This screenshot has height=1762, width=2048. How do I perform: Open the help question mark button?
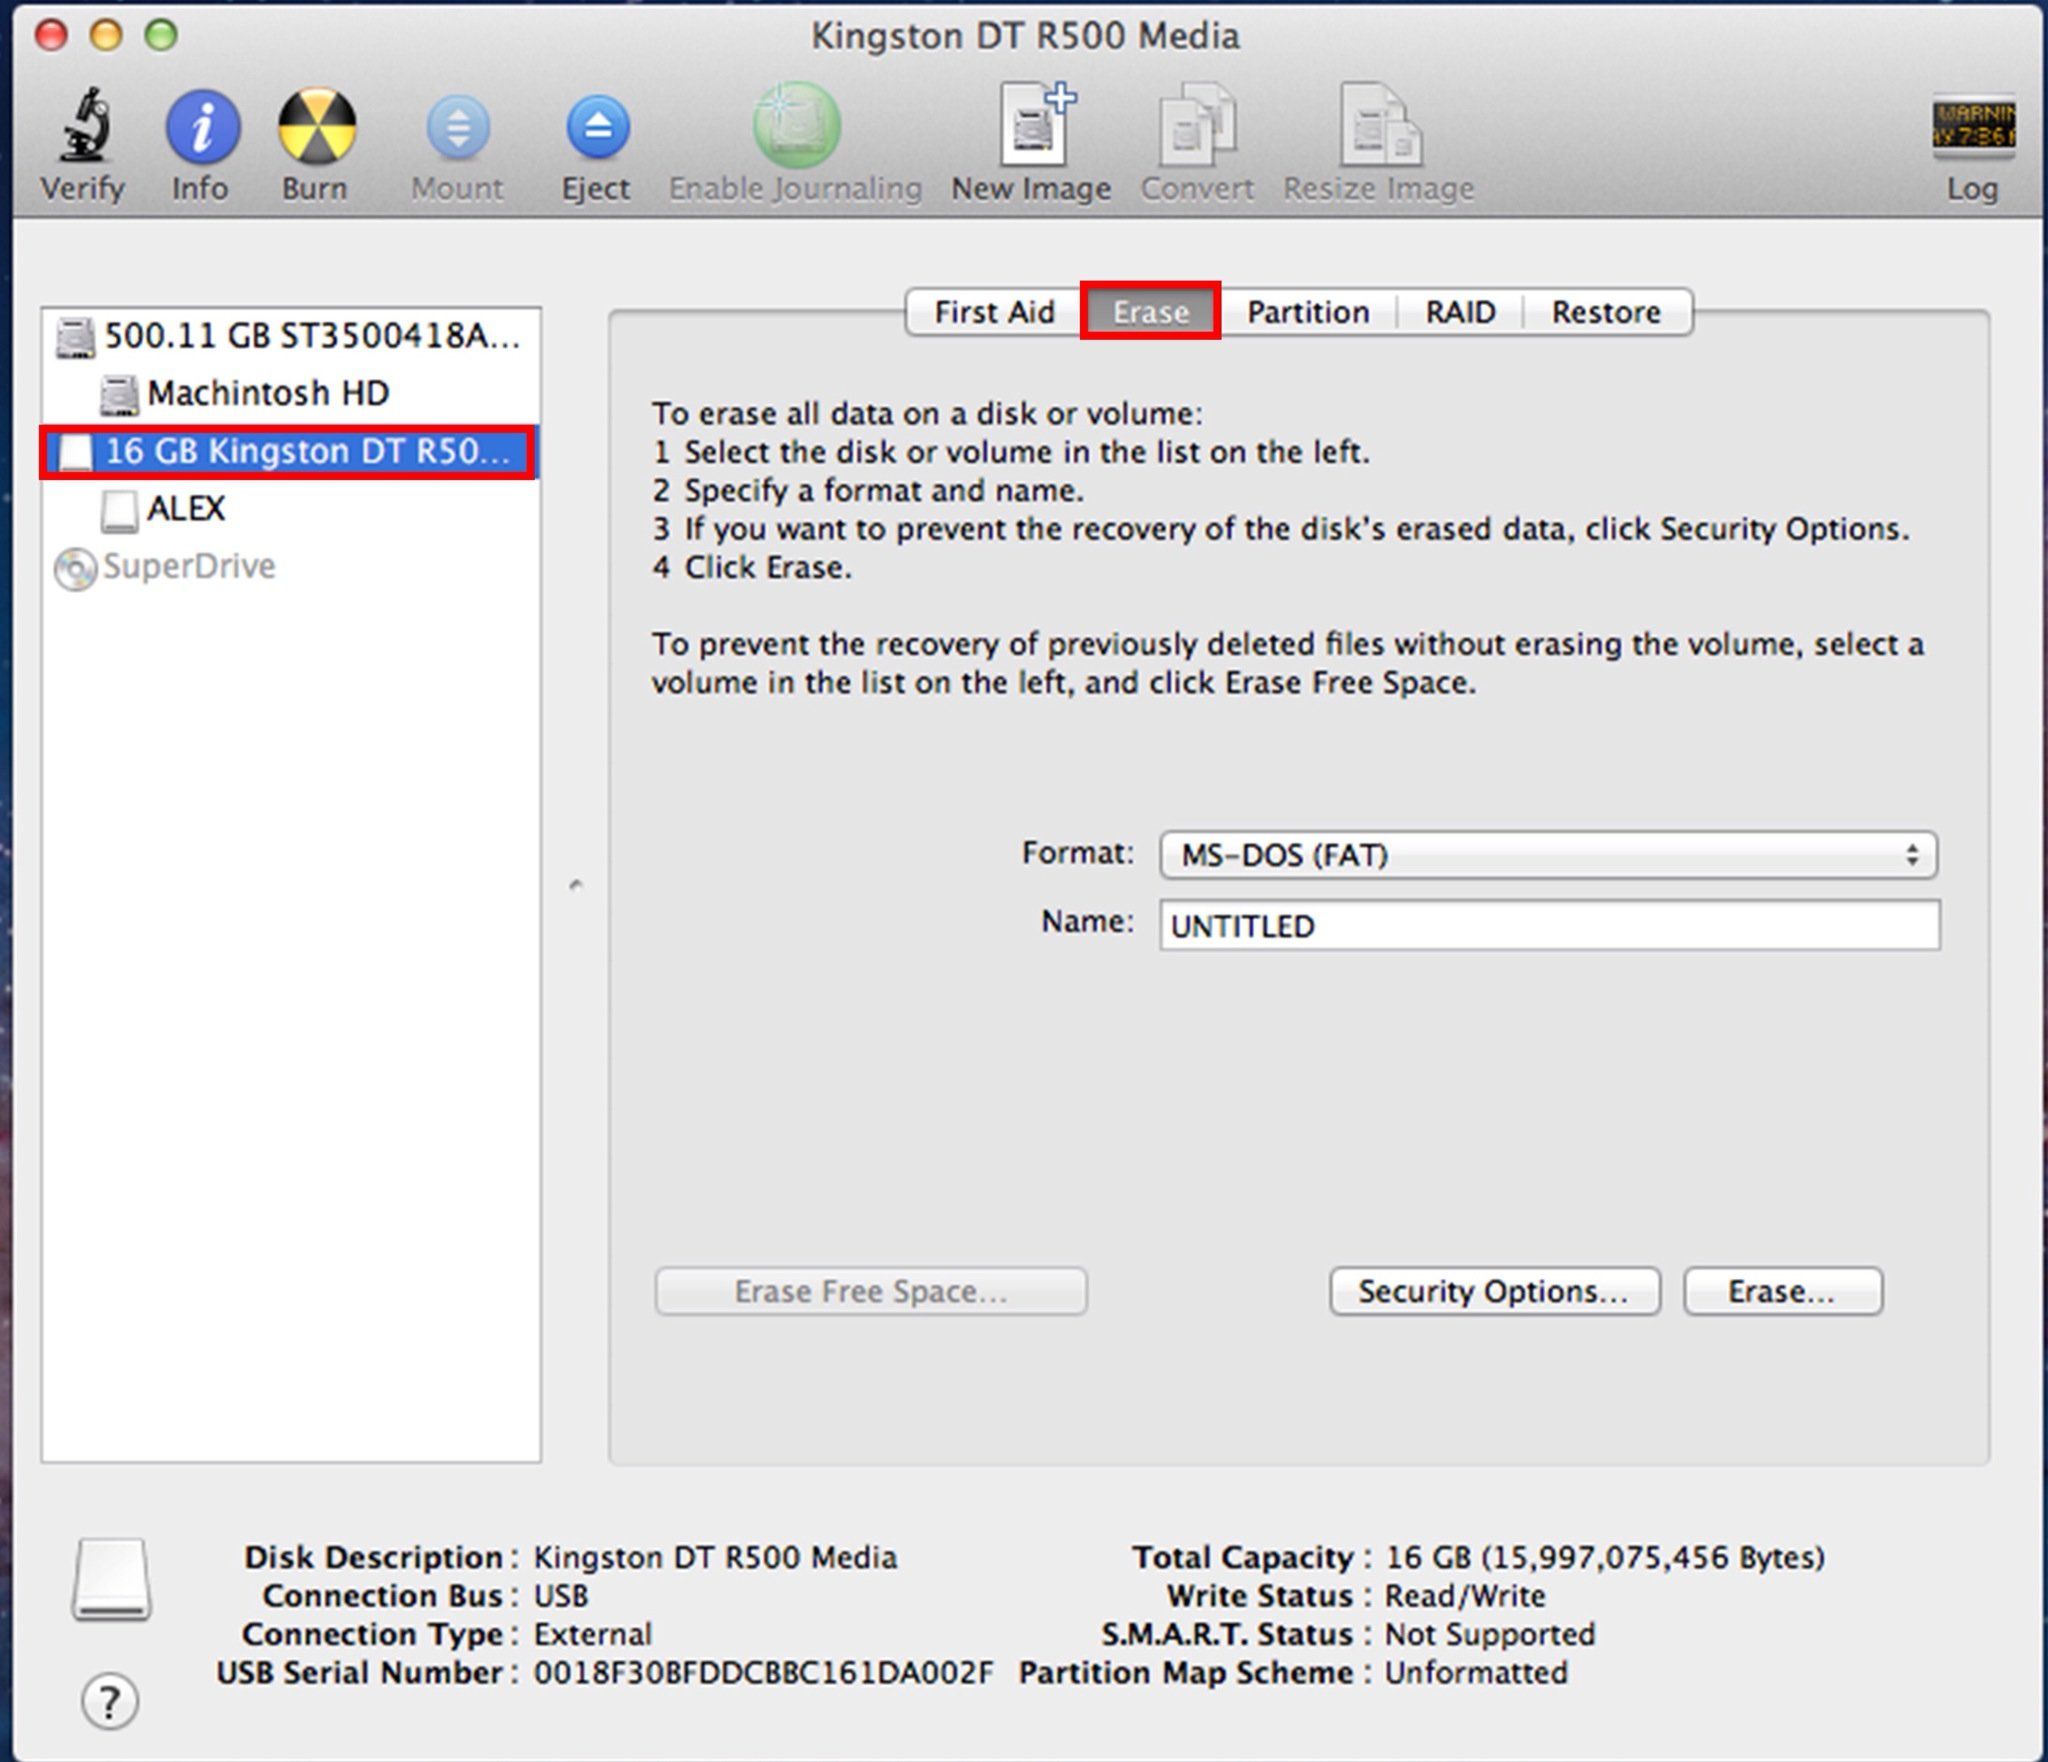coord(109,1701)
